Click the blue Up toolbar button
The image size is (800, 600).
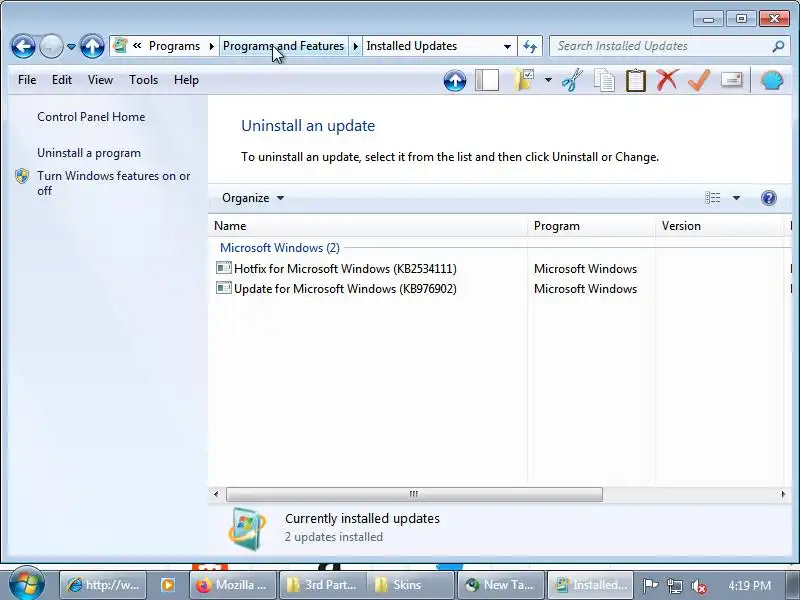455,81
